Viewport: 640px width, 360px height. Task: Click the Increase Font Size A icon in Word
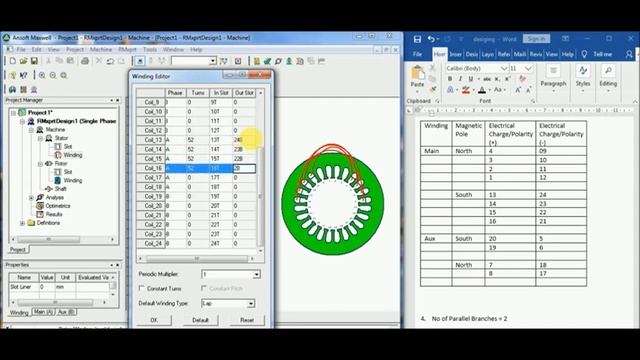[x=518, y=90]
